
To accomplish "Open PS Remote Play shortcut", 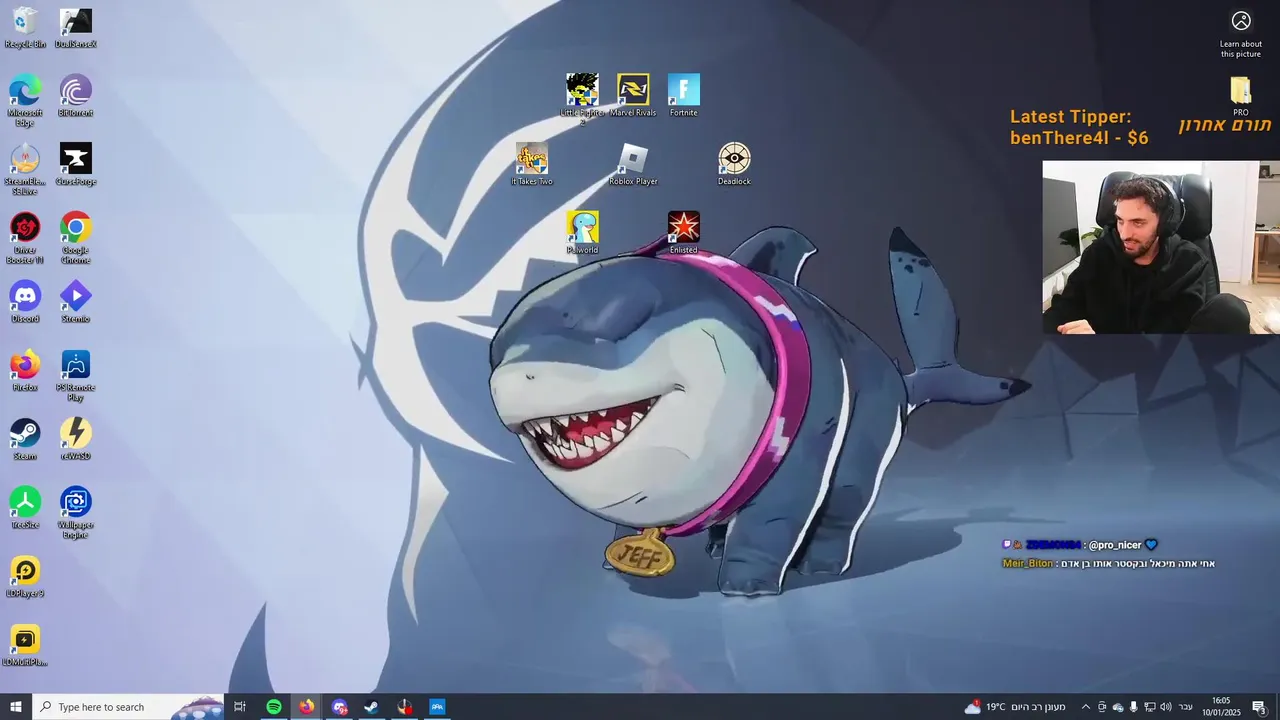I will pyautogui.click(x=76, y=375).
